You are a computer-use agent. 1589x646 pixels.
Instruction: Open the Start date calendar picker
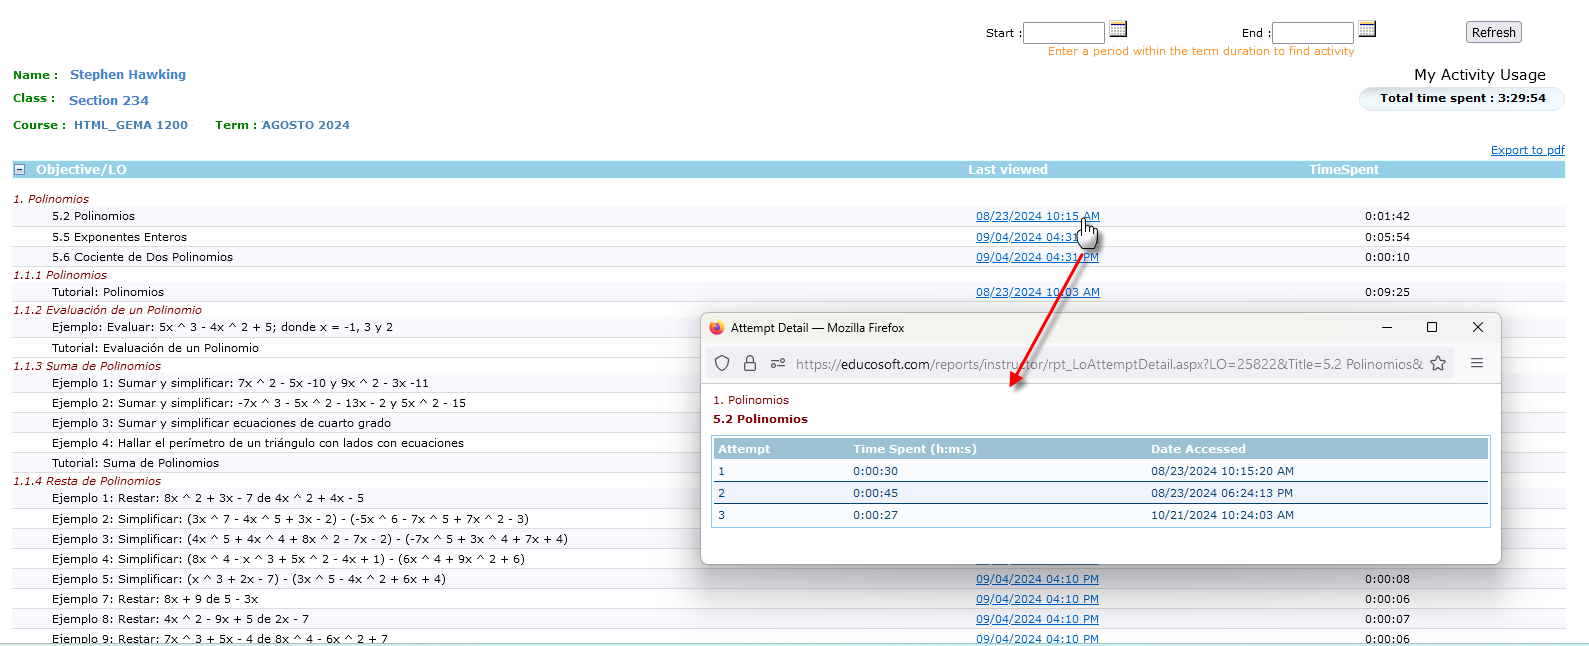1118,30
